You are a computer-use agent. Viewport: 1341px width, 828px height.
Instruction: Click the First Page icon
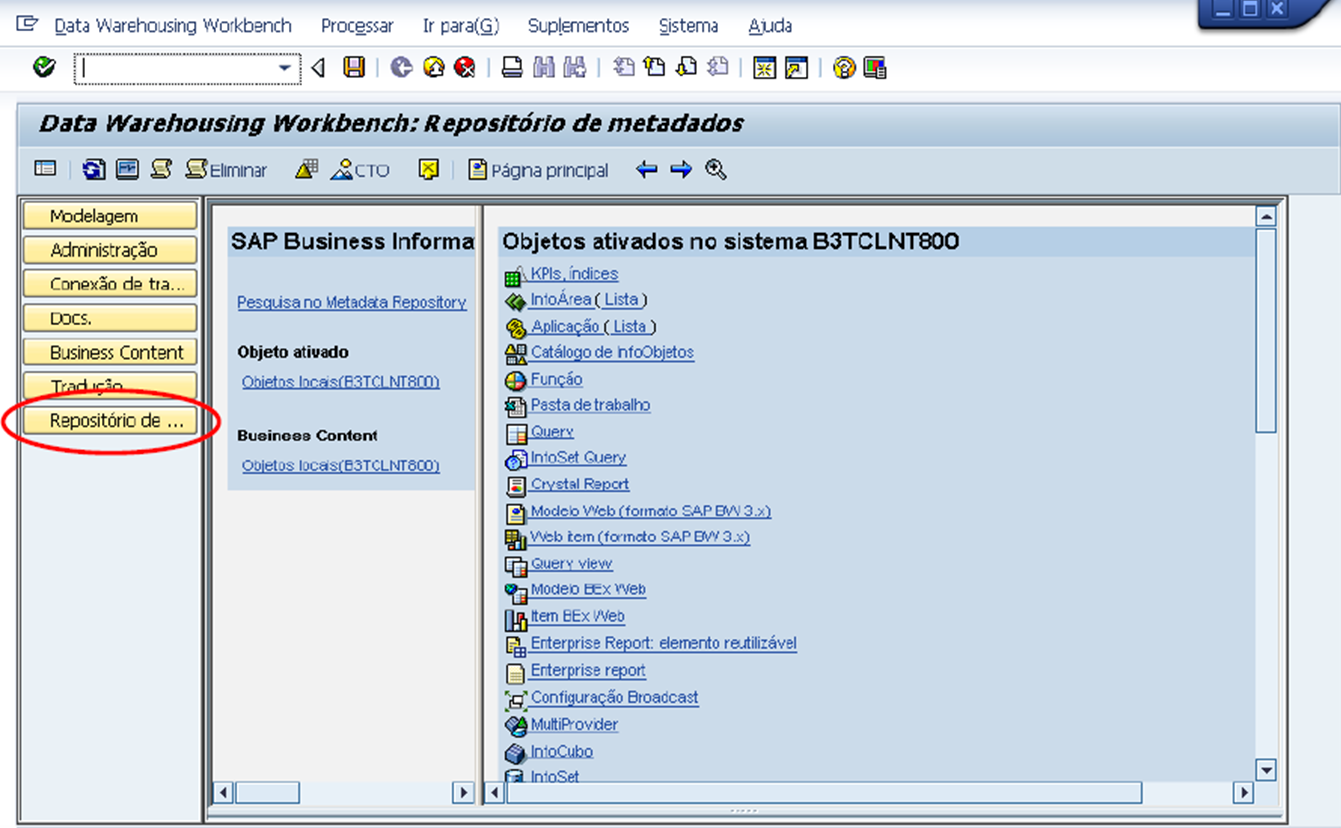pyautogui.click(x=623, y=67)
